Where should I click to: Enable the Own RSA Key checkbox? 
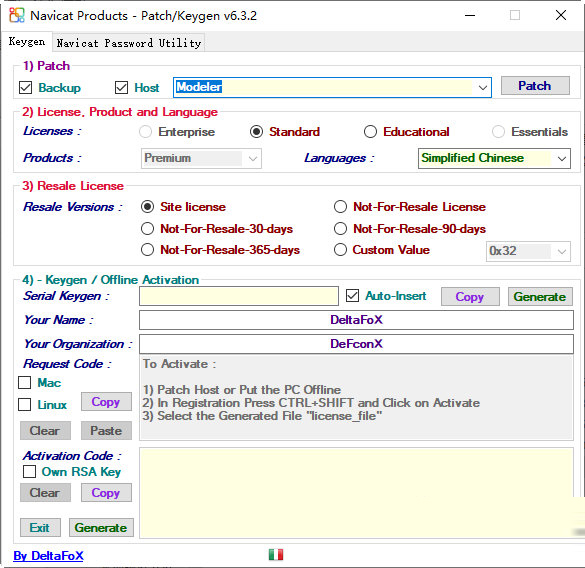point(29,471)
